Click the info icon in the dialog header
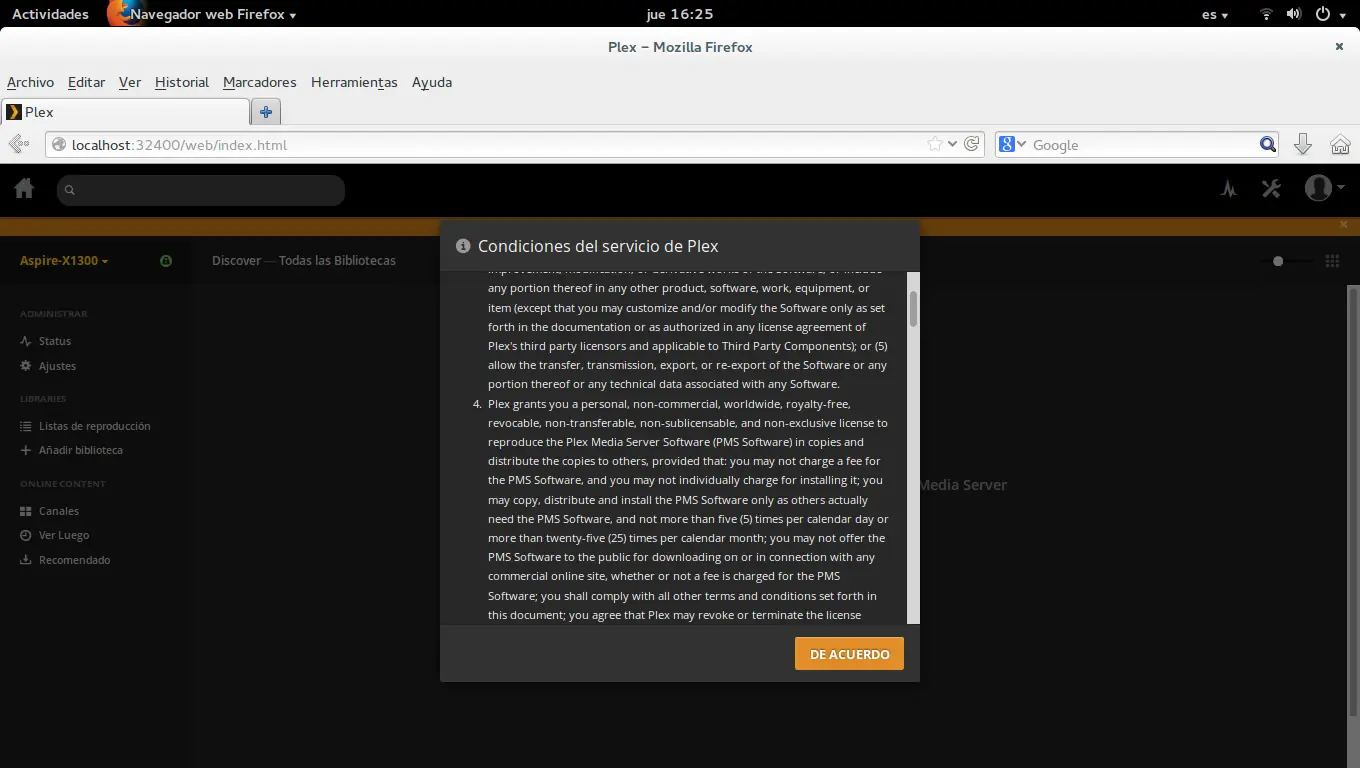 [463, 246]
